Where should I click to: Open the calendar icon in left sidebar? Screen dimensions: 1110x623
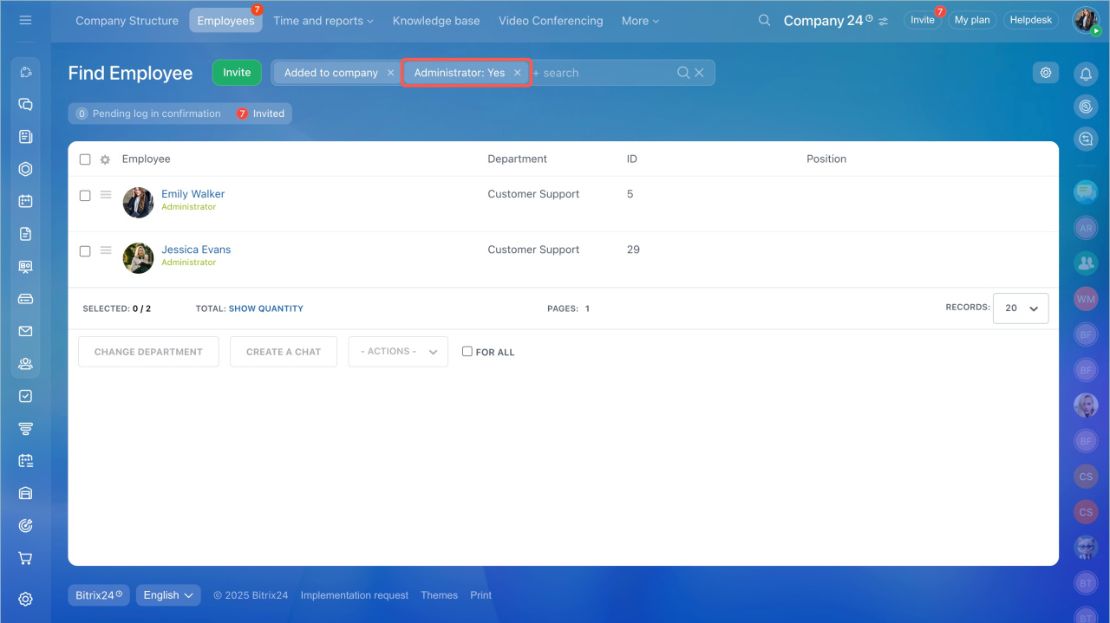25,201
